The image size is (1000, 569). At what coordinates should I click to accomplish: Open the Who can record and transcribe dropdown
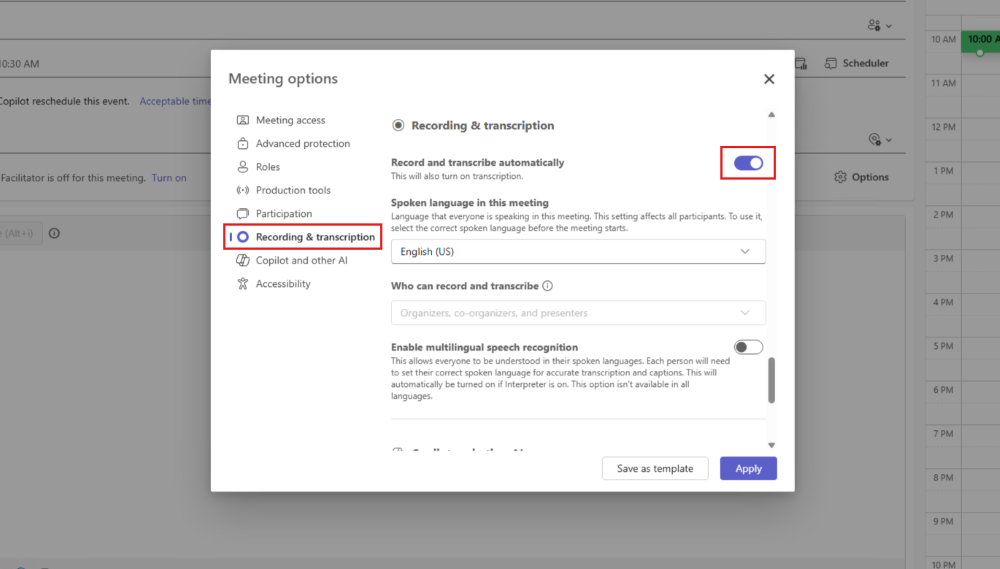click(x=578, y=313)
